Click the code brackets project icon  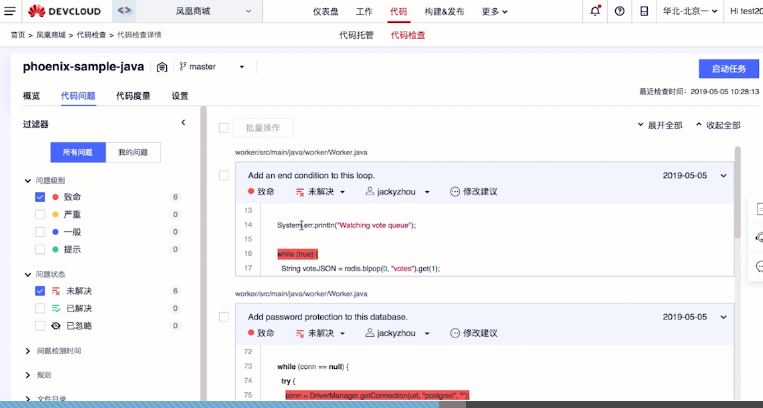124,11
